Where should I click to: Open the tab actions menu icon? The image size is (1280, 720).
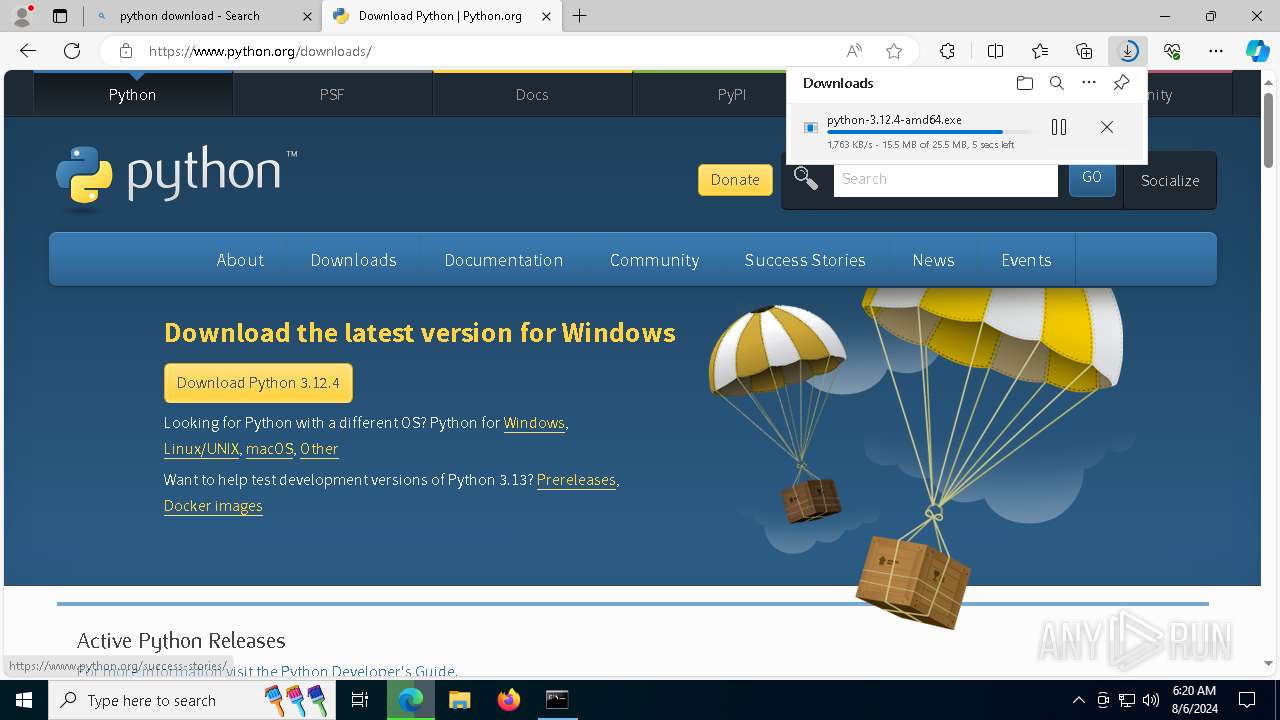click(x=60, y=16)
